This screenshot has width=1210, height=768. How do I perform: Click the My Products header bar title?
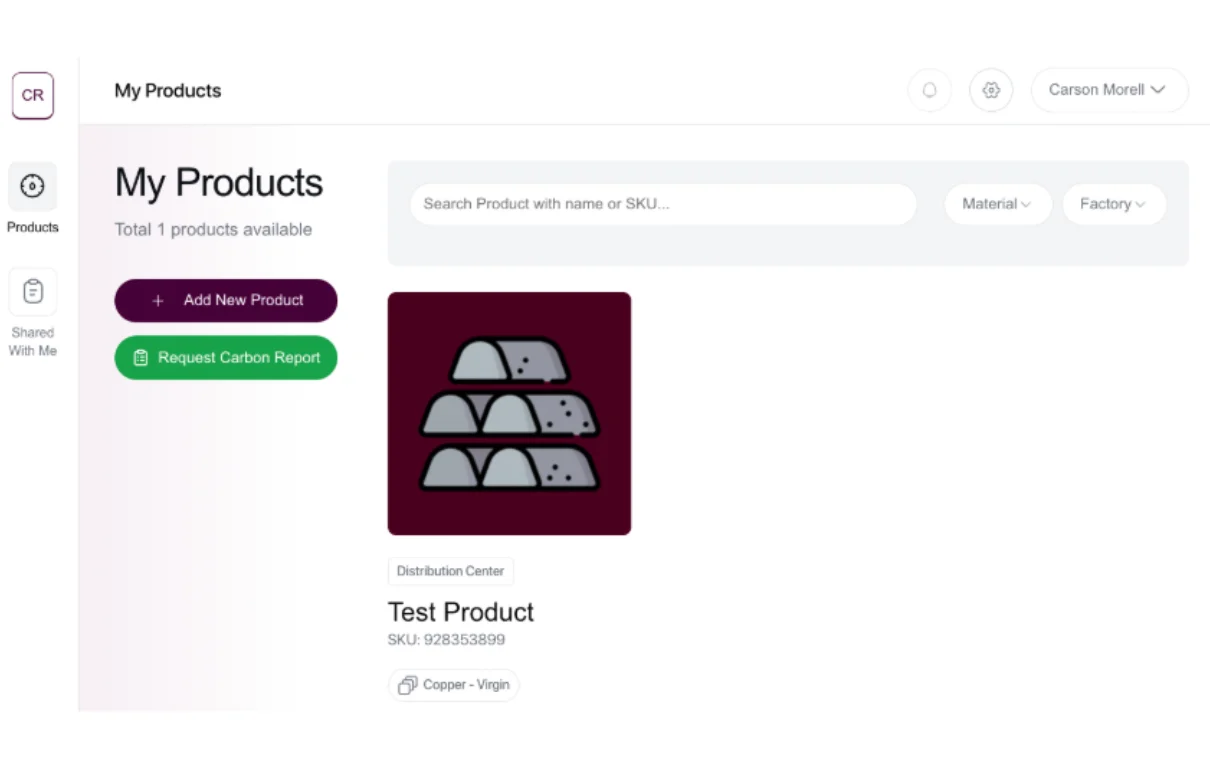tap(168, 91)
